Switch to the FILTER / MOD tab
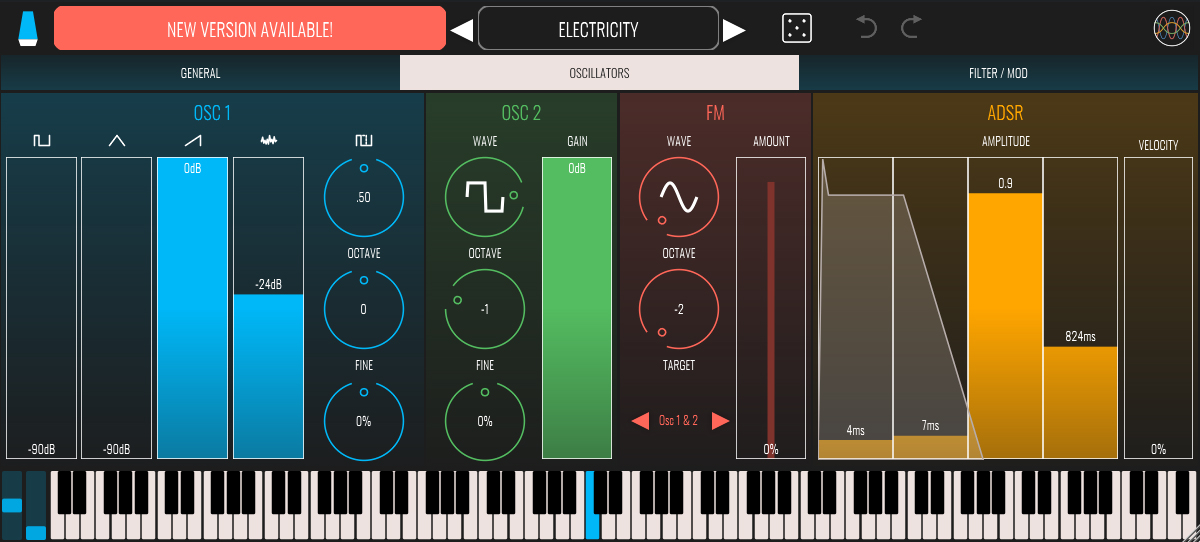 click(x=998, y=73)
